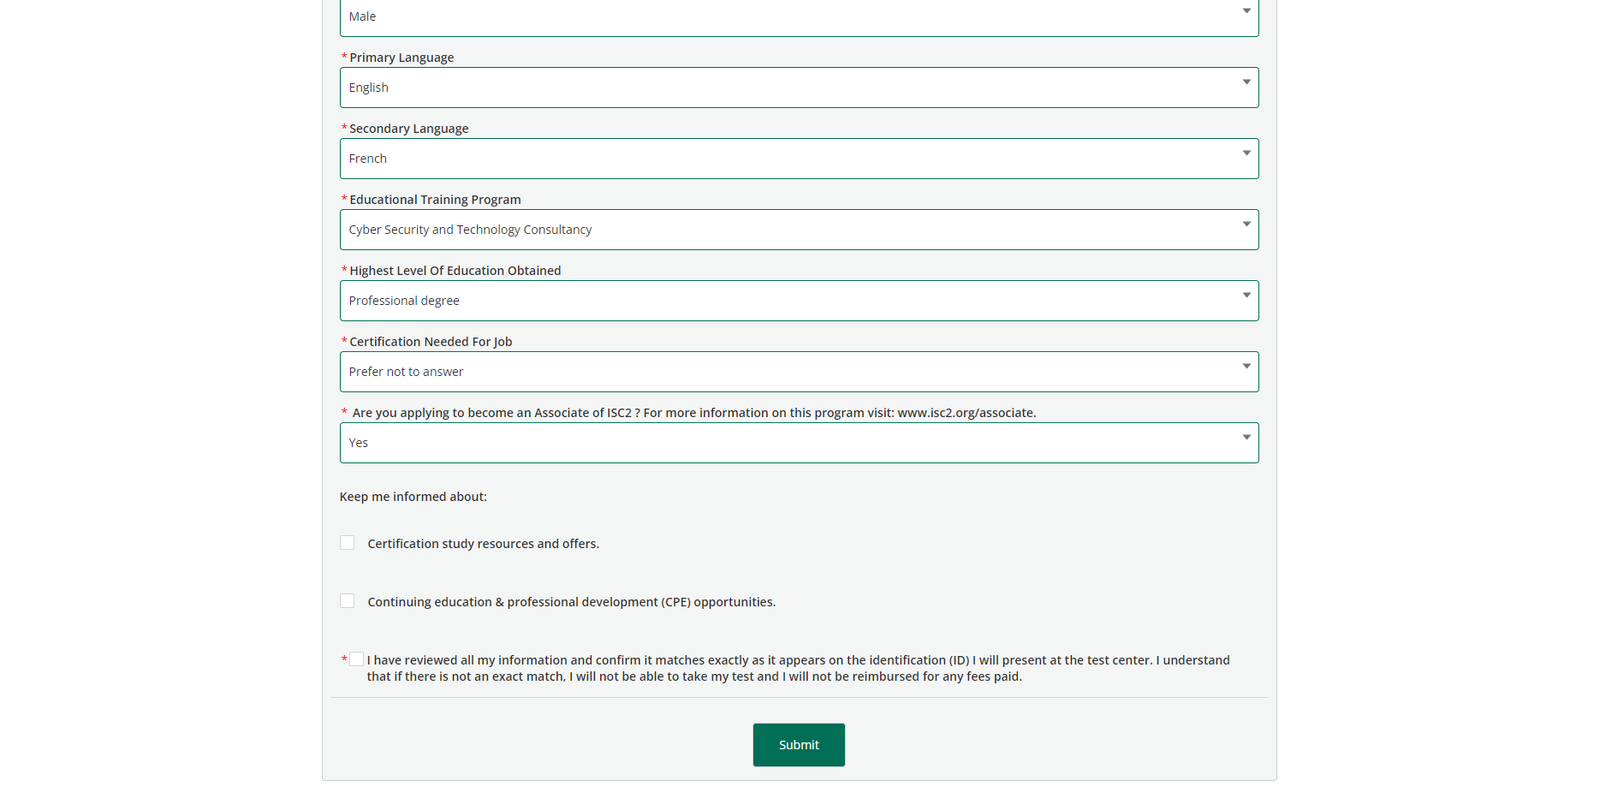This screenshot has height=794, width=1600.
Task: Click the Submit button
Action: pos(798,744)
